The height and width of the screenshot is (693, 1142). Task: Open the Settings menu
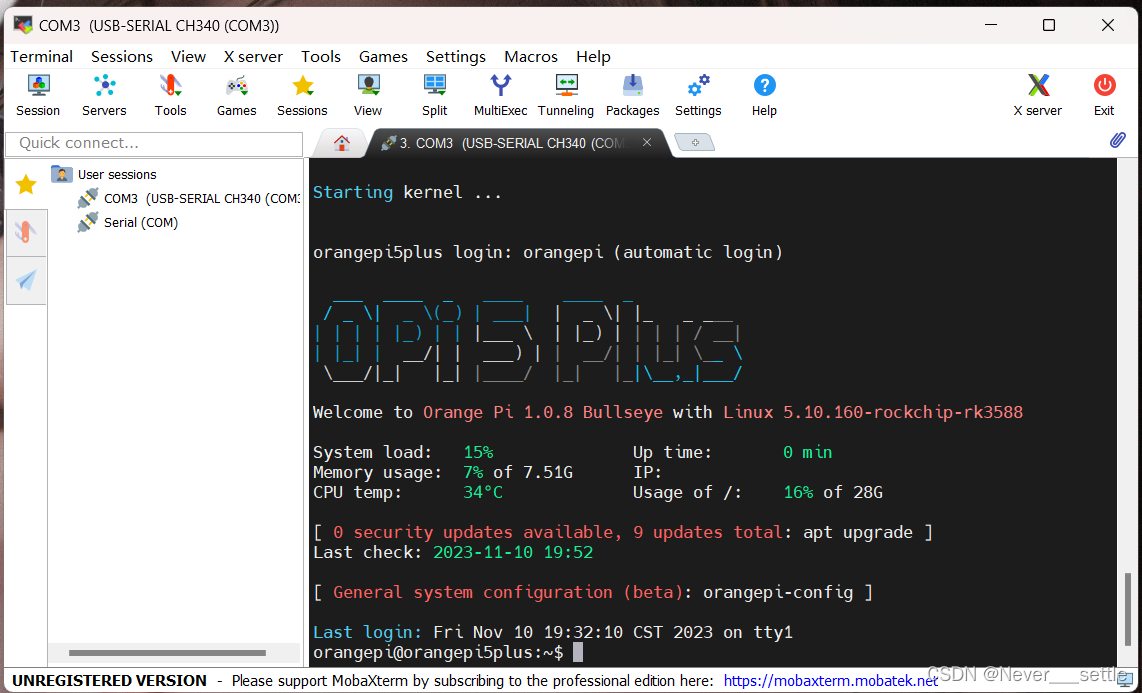456,56
